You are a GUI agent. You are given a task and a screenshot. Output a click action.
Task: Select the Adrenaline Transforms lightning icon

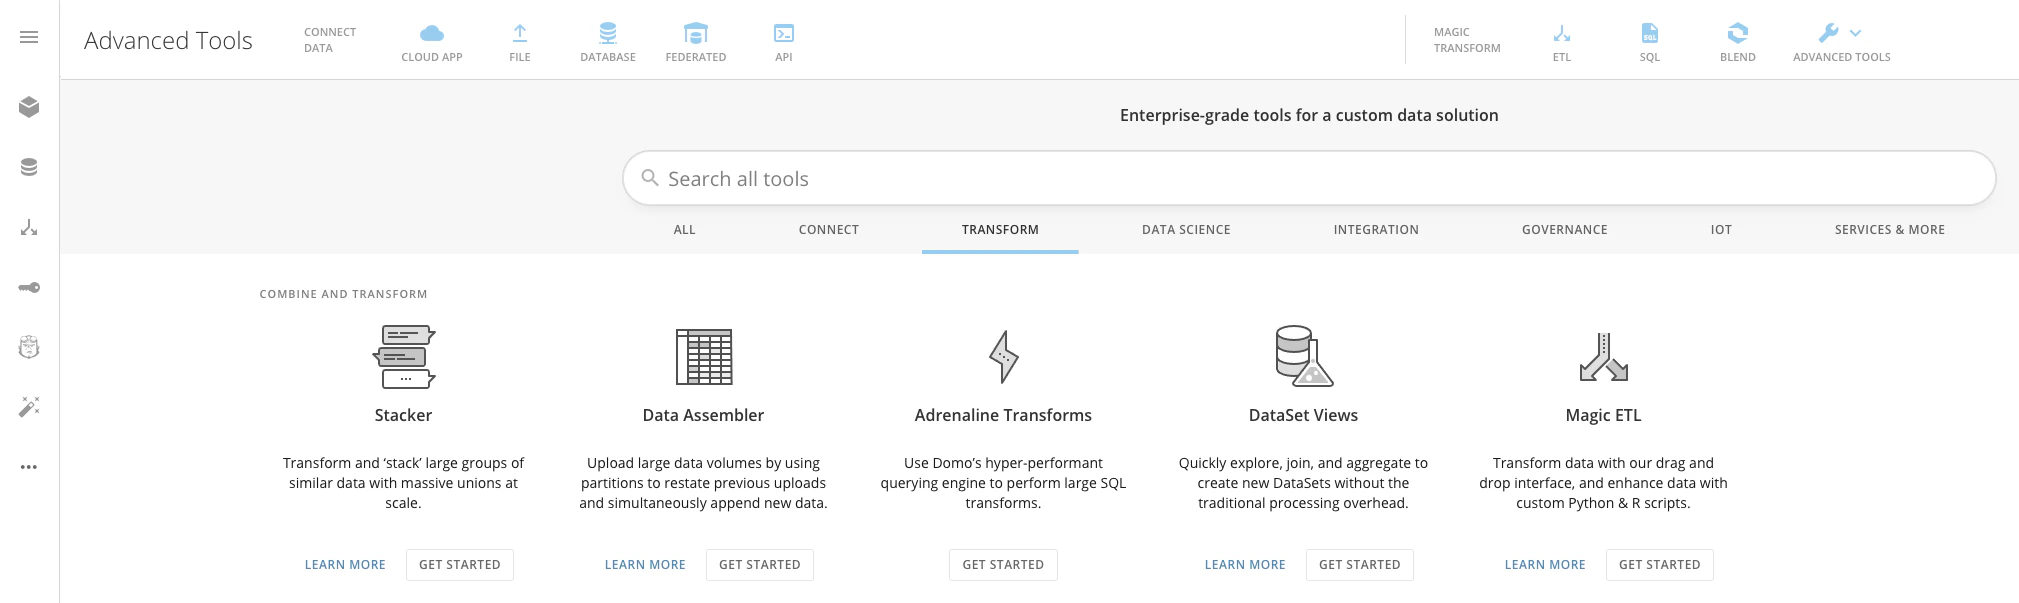pos(1003,357)
